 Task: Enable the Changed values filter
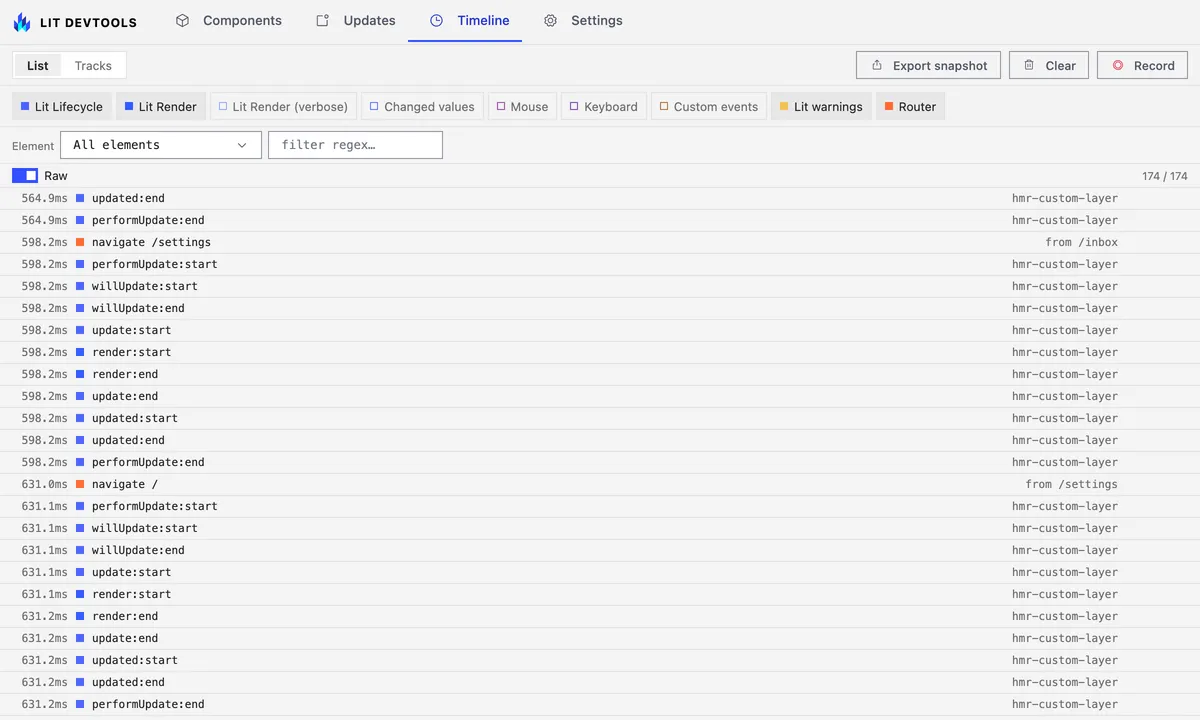coord(422,107)
